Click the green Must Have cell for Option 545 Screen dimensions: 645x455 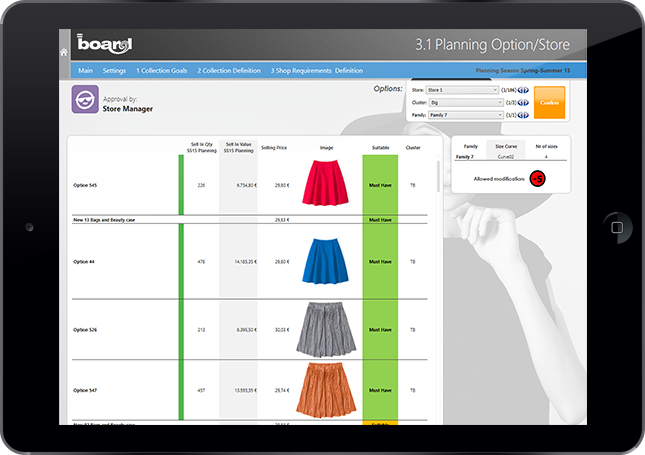[380, 185]
